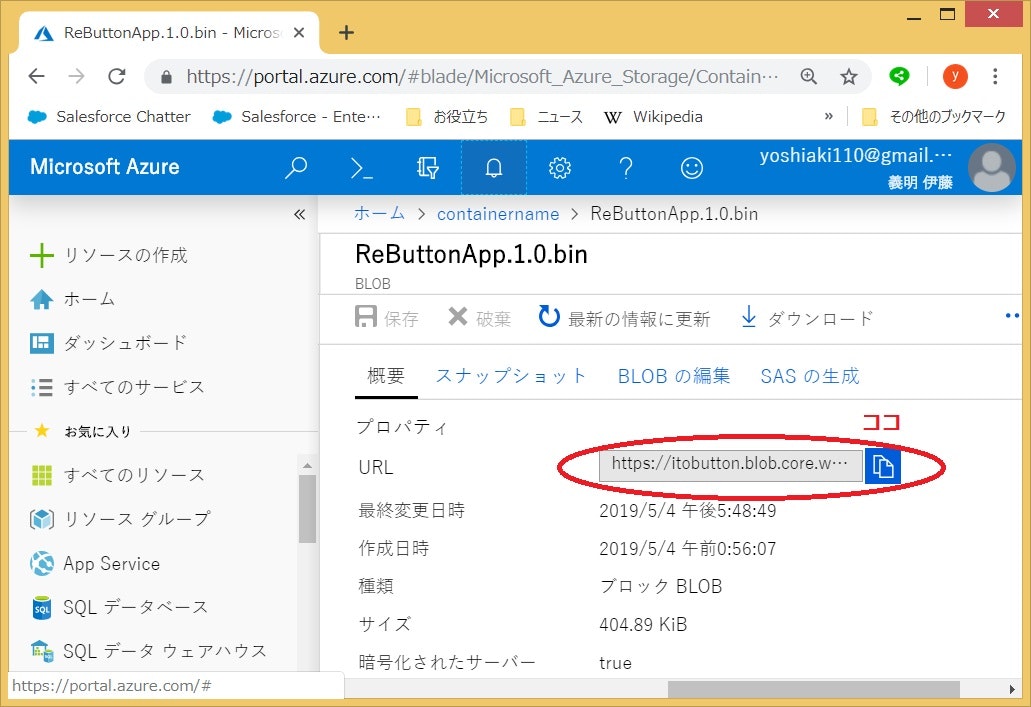Screen dimensions: 1031x707
Task: Open App Service in sidebar
Action: pyautogui.click(x=95, y=564)
